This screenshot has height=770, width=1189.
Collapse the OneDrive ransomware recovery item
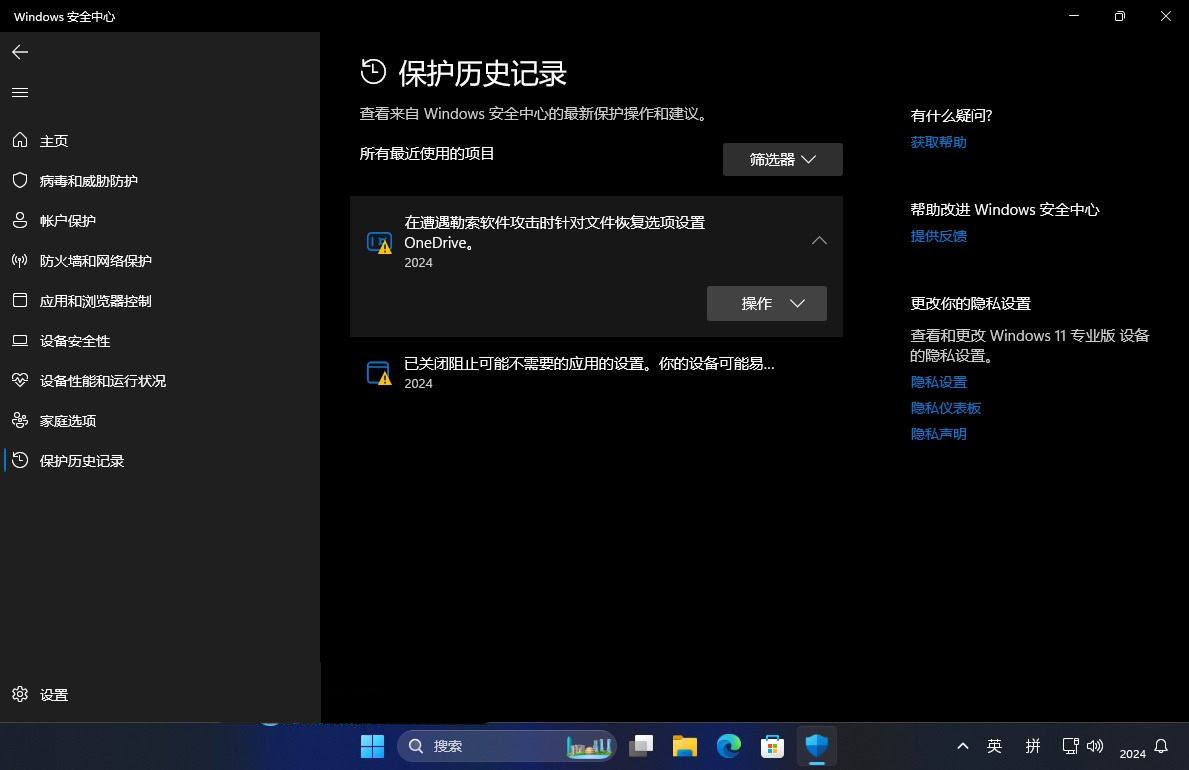tap(819, 241)
